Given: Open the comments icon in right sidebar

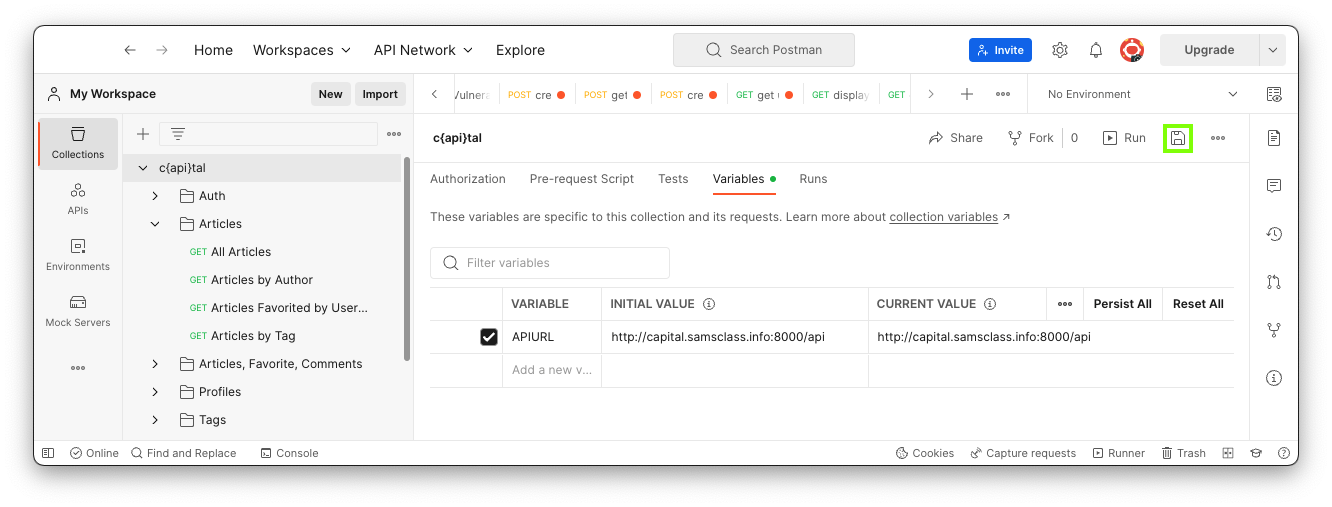Looking at the screenshot, I should point(1274,186).
